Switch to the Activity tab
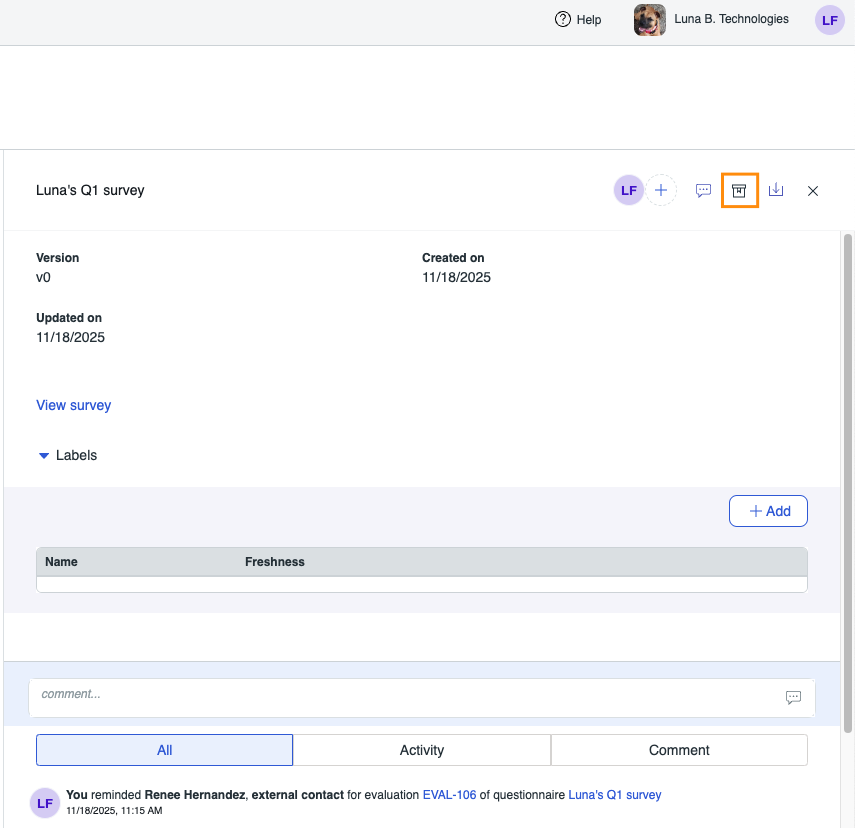This screenshot has height=828, width=855. 422,750
